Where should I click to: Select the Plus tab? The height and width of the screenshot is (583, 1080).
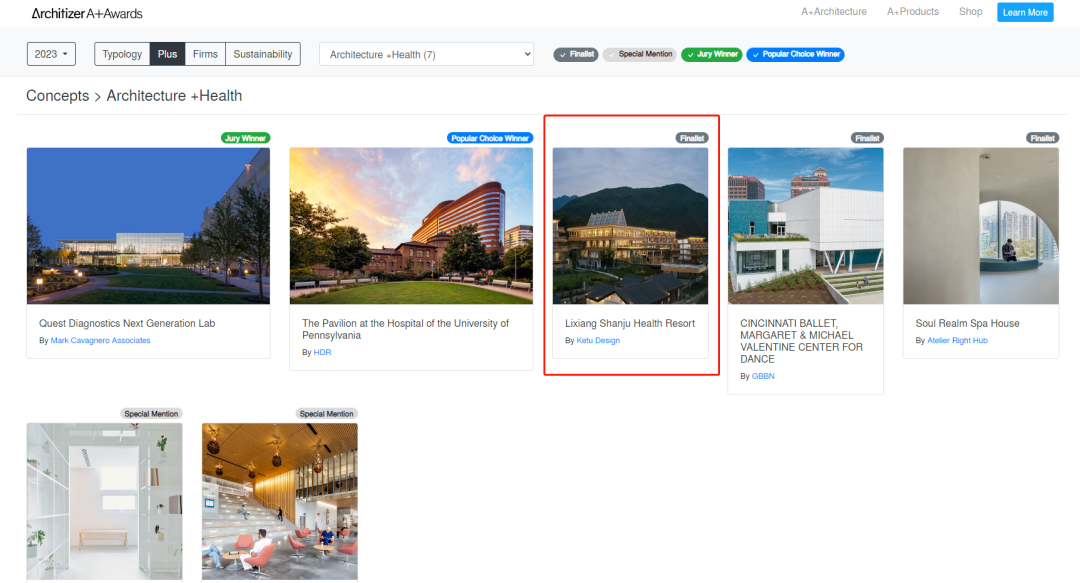[167, 54]
